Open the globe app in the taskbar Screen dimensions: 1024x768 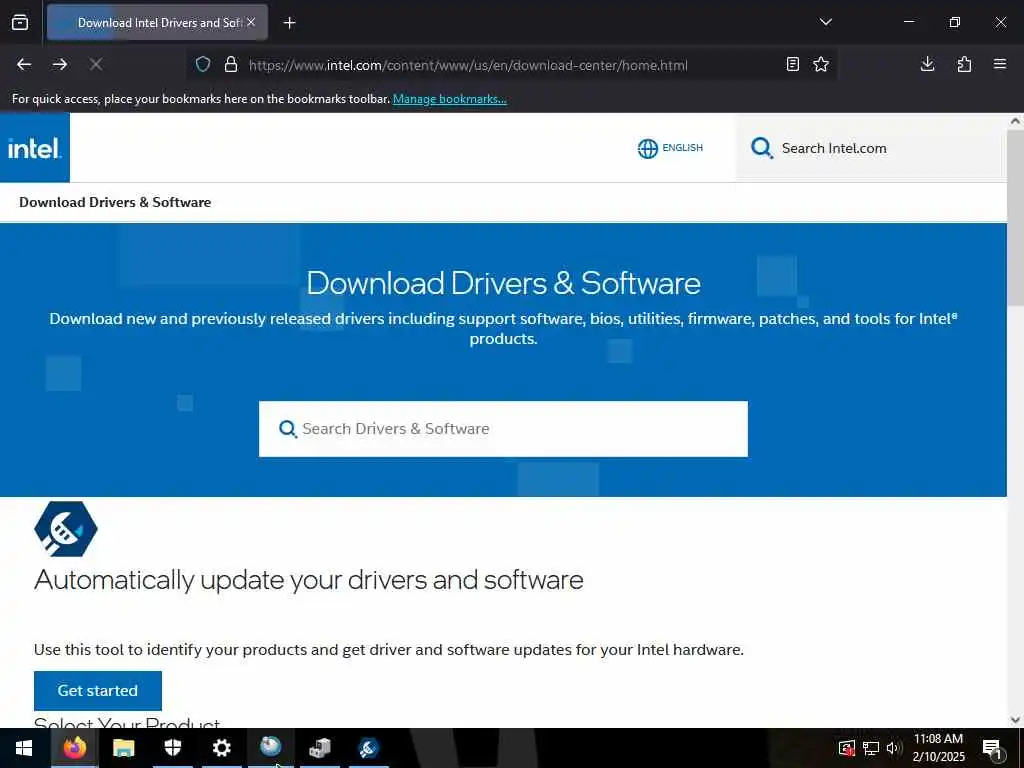coord(270,746)
